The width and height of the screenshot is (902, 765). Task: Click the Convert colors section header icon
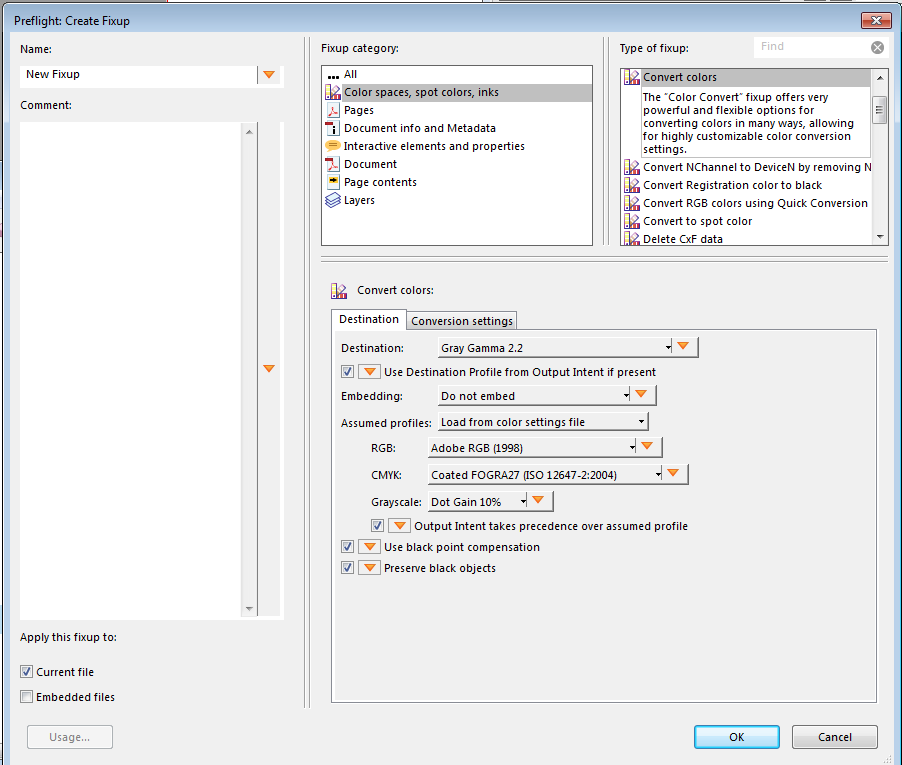tap(339, 290)
